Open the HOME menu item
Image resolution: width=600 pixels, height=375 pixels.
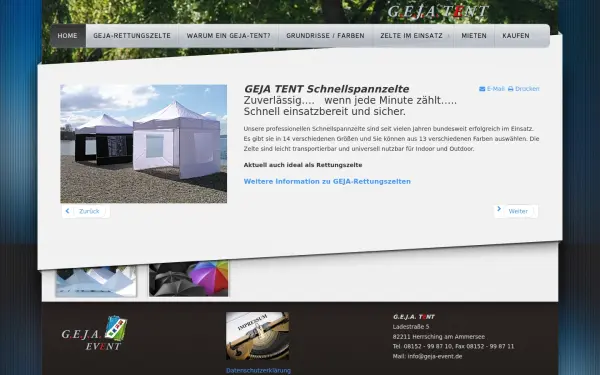pos(68,36)
